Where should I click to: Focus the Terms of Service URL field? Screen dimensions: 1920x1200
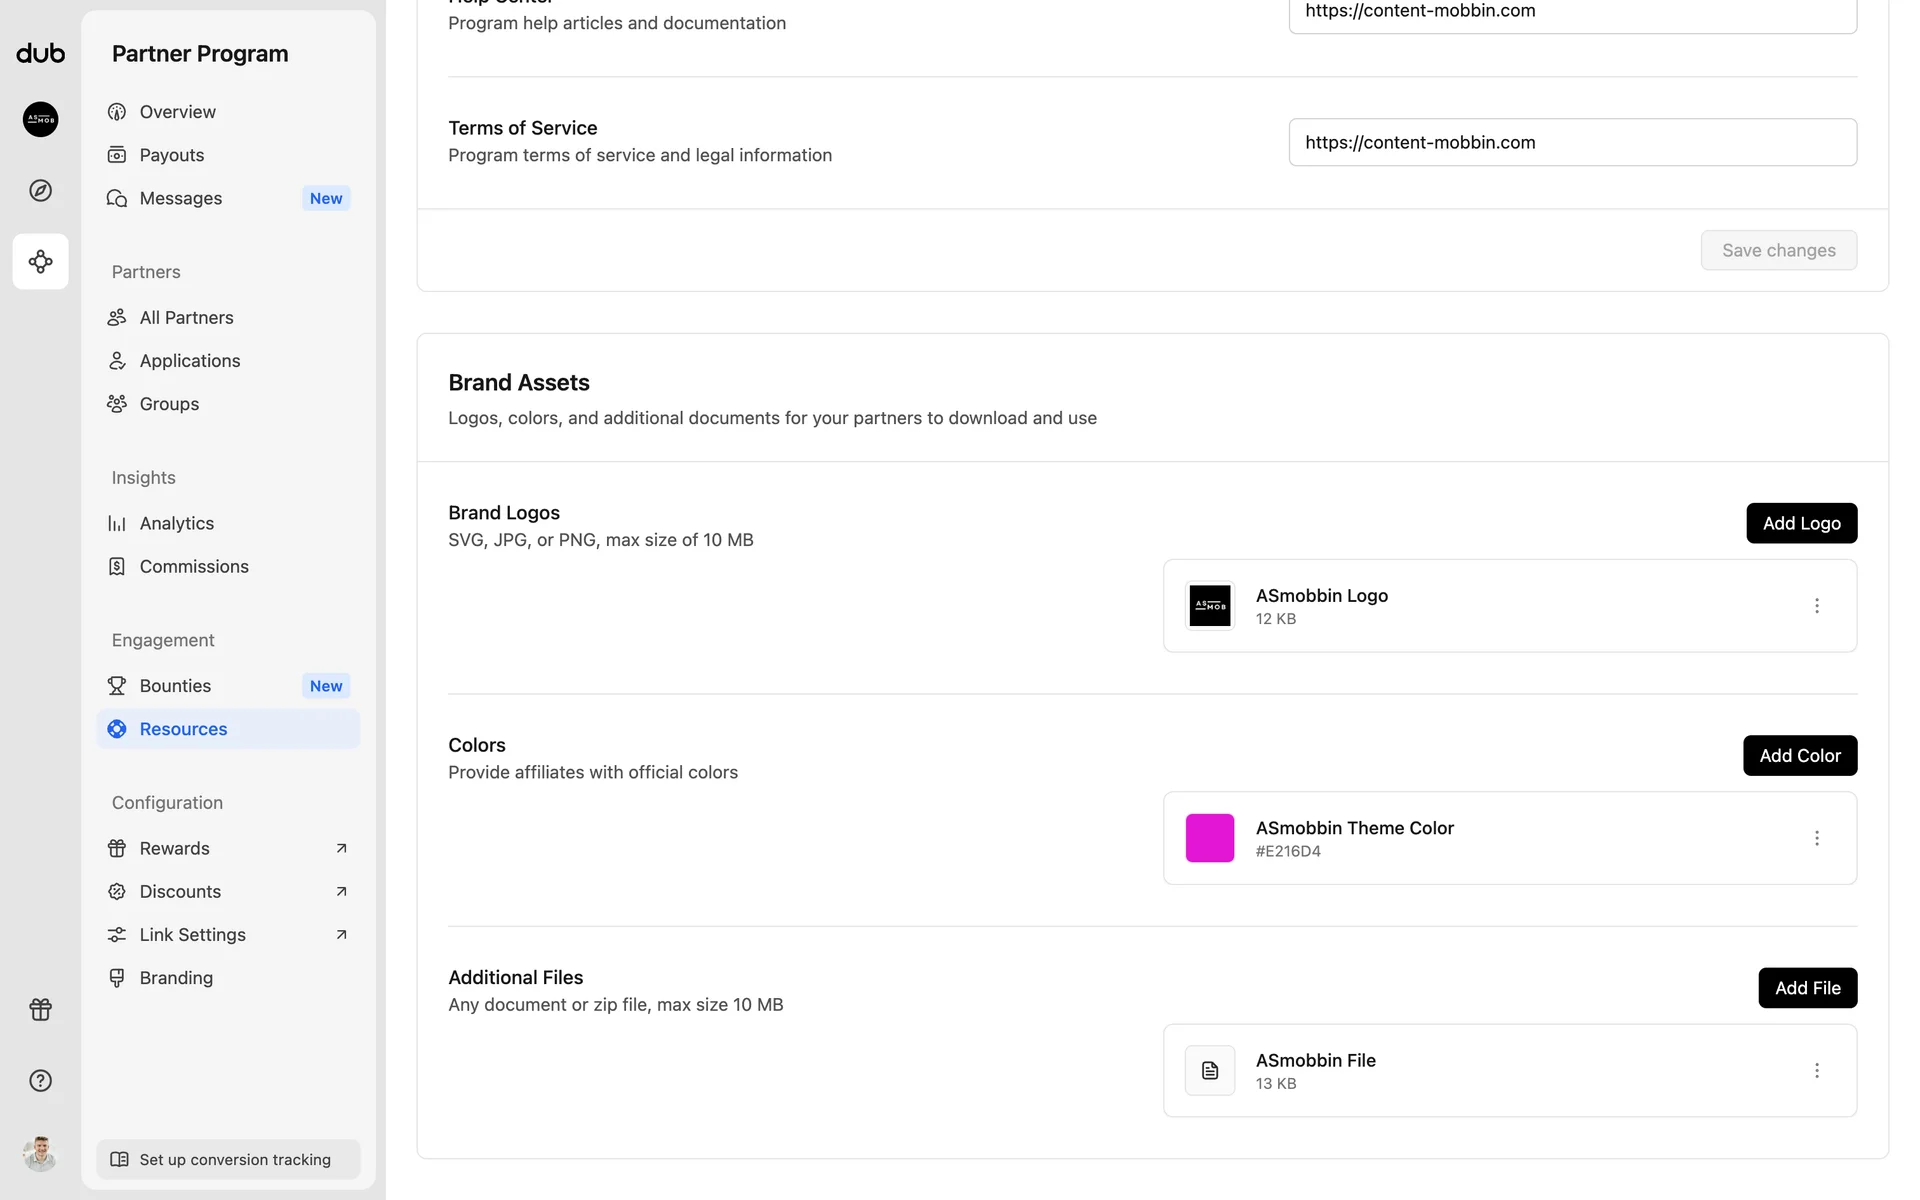pos(1572,142)
